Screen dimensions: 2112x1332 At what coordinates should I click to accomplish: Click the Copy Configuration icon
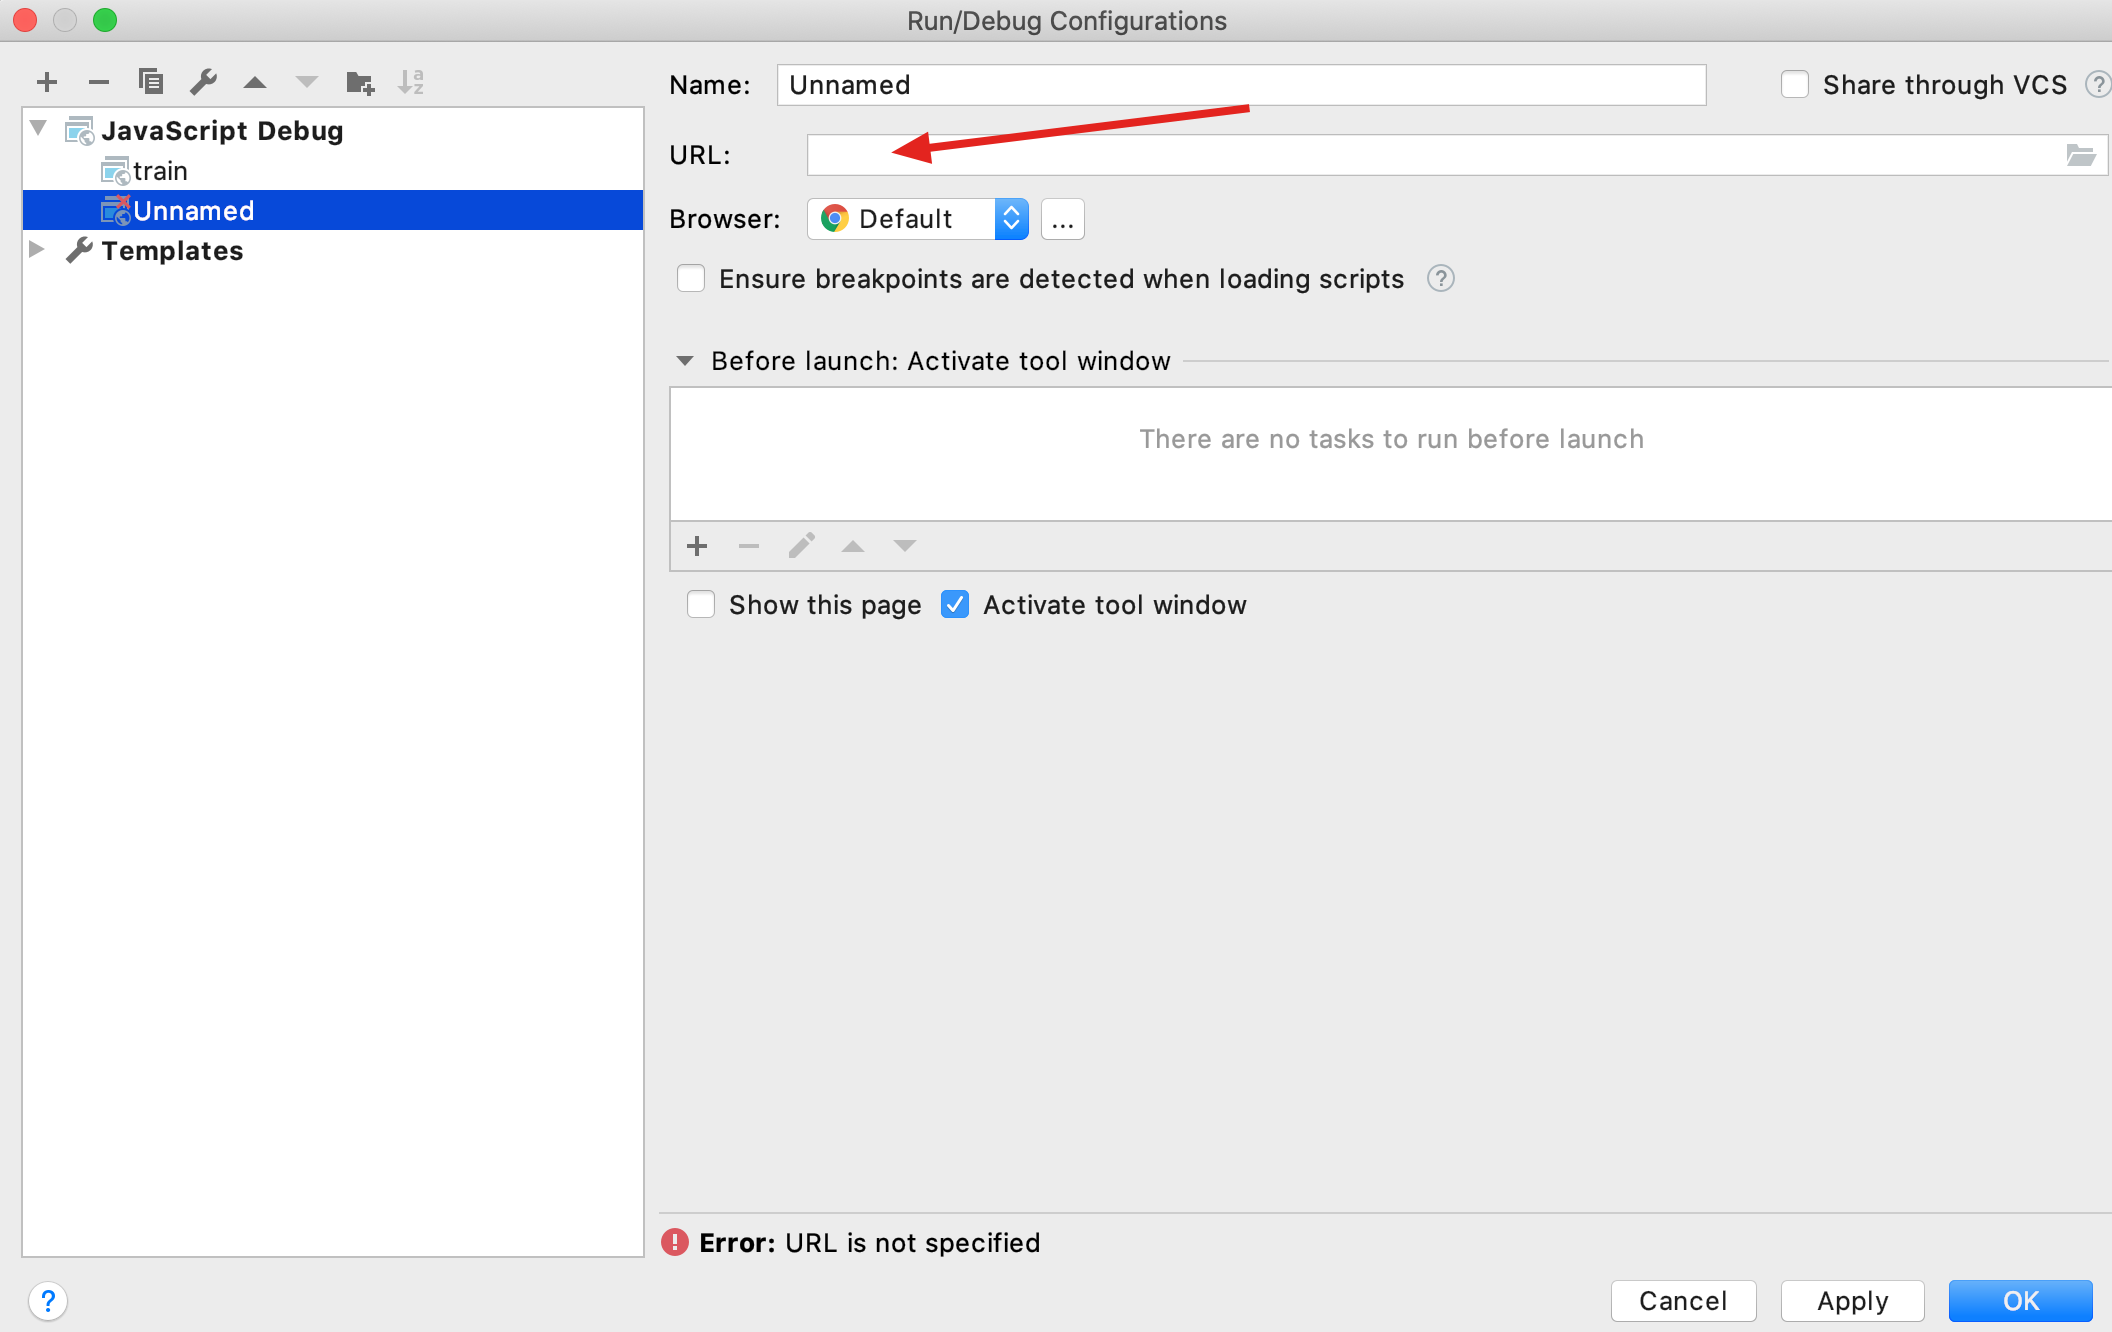(x=151, y=82)
